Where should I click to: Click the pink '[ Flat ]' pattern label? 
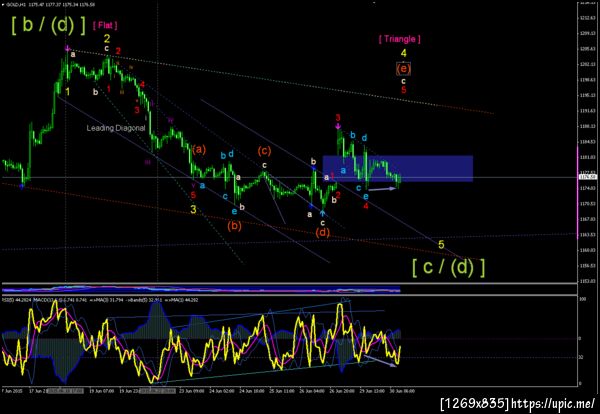coord(105,25)
